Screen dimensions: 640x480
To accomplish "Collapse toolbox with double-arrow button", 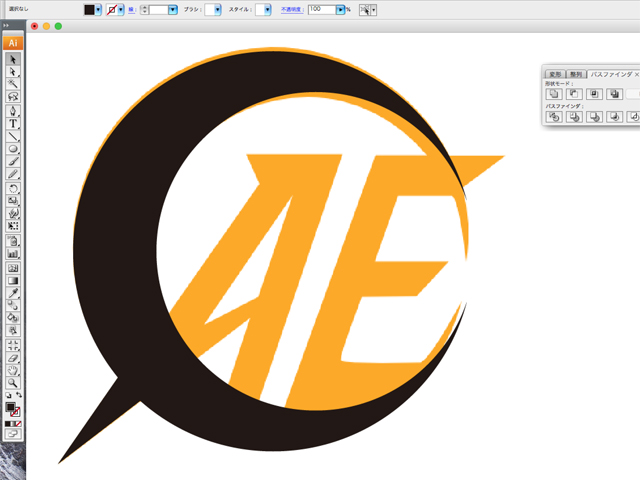I will [6, 25].
